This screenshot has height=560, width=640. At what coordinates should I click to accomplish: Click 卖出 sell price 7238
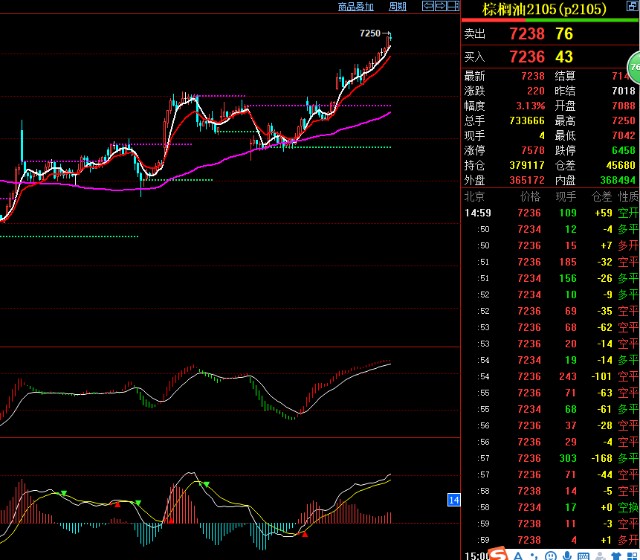(527, 33)
